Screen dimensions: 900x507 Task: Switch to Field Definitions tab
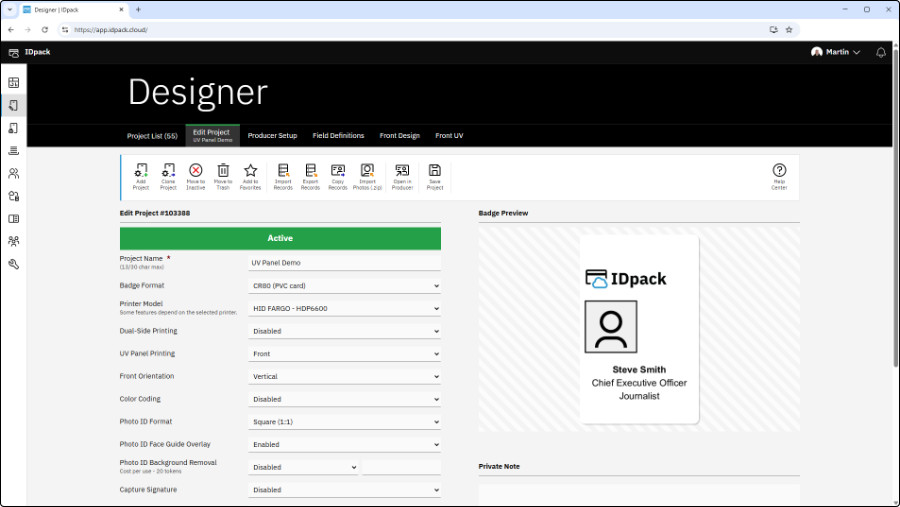click(x=338, y=136)
